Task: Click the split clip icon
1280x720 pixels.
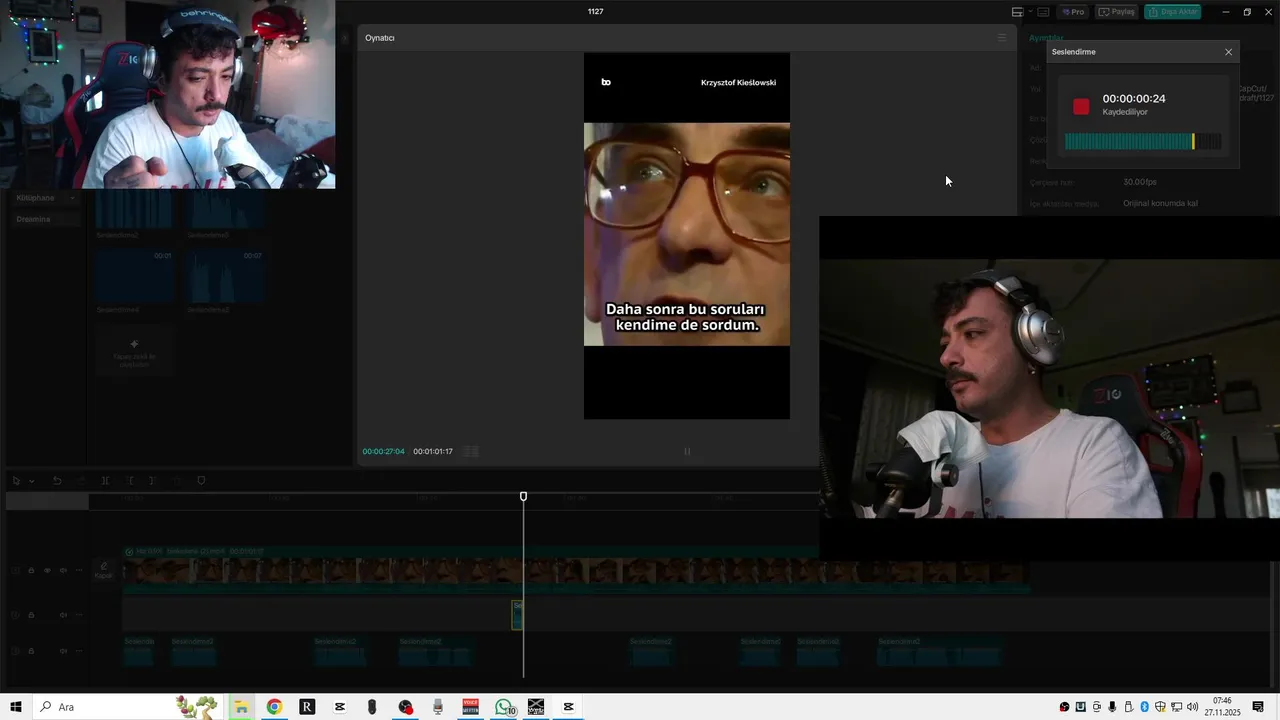Action: tap(105, 481)
